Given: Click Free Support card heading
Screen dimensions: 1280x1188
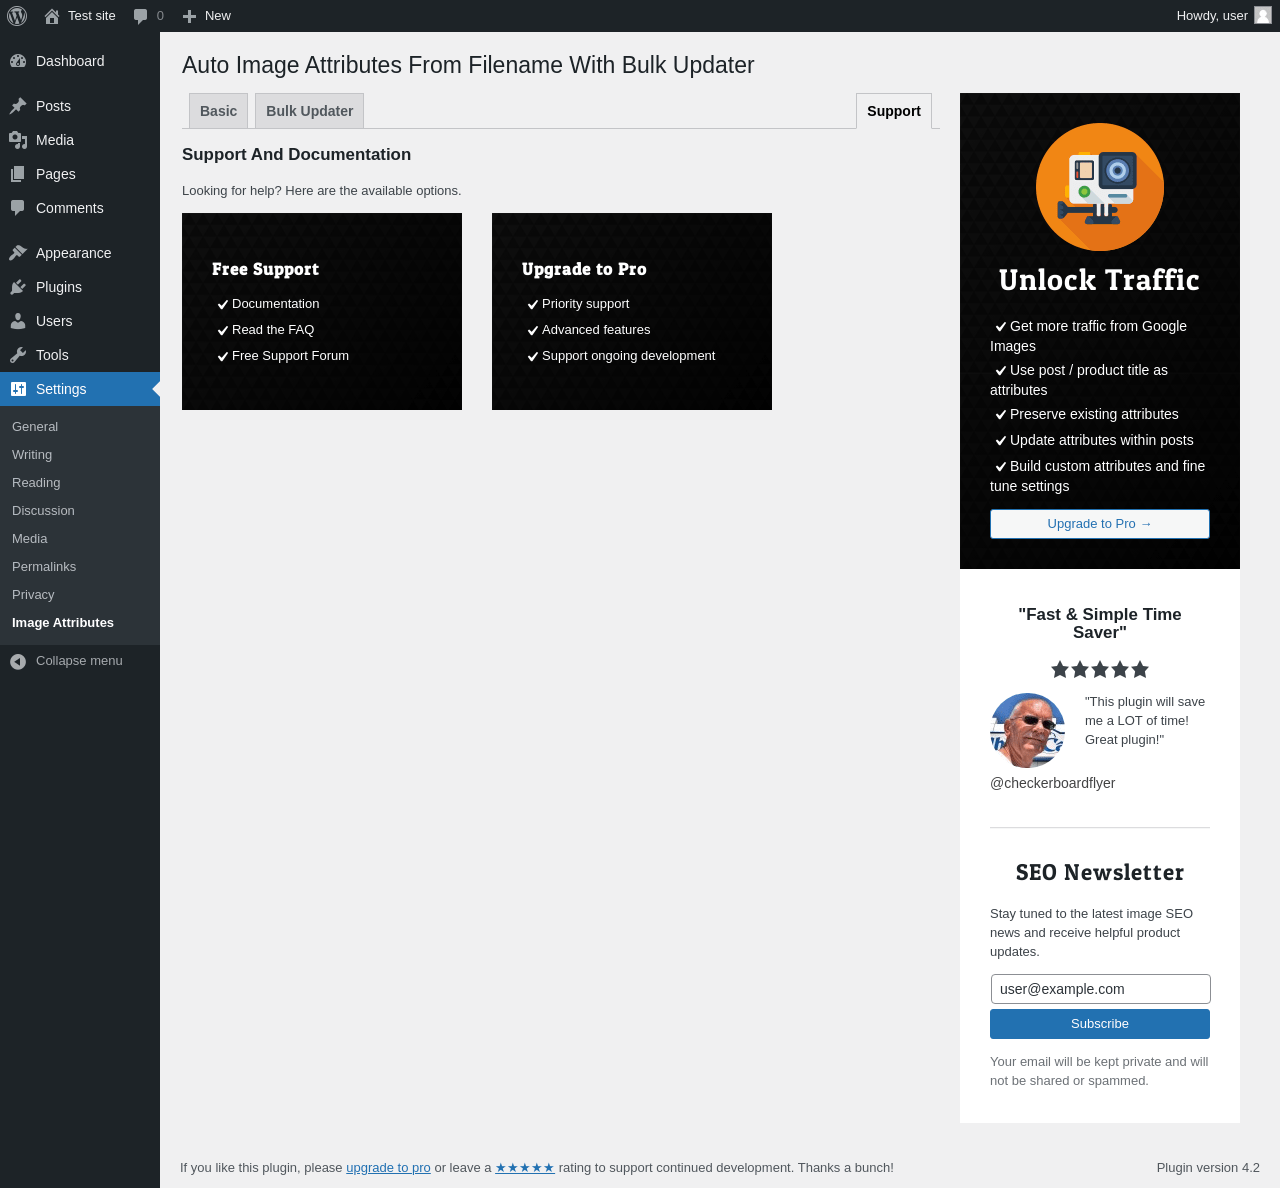Looking at the screenshot, I should click(265, 269).
